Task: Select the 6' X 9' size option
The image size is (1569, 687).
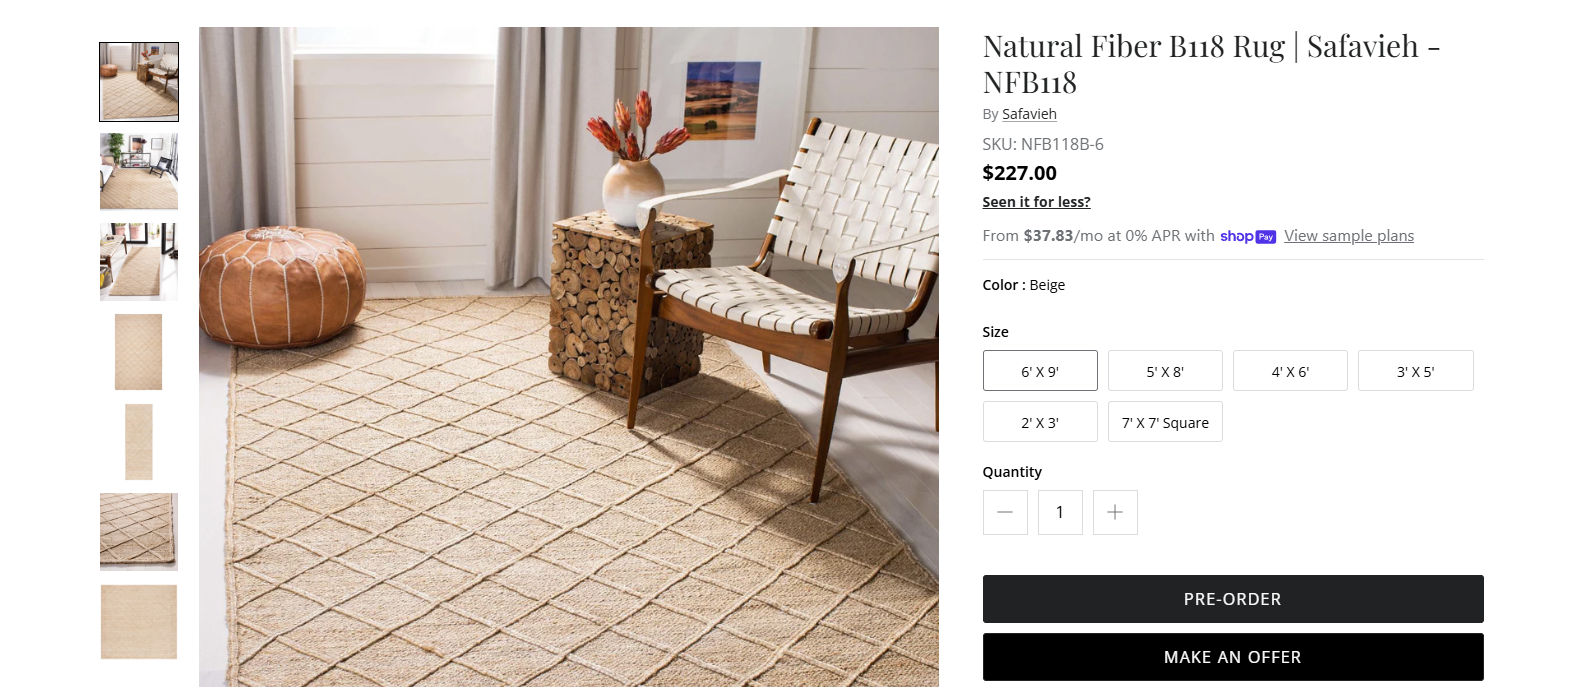Action: point(1040,371)
